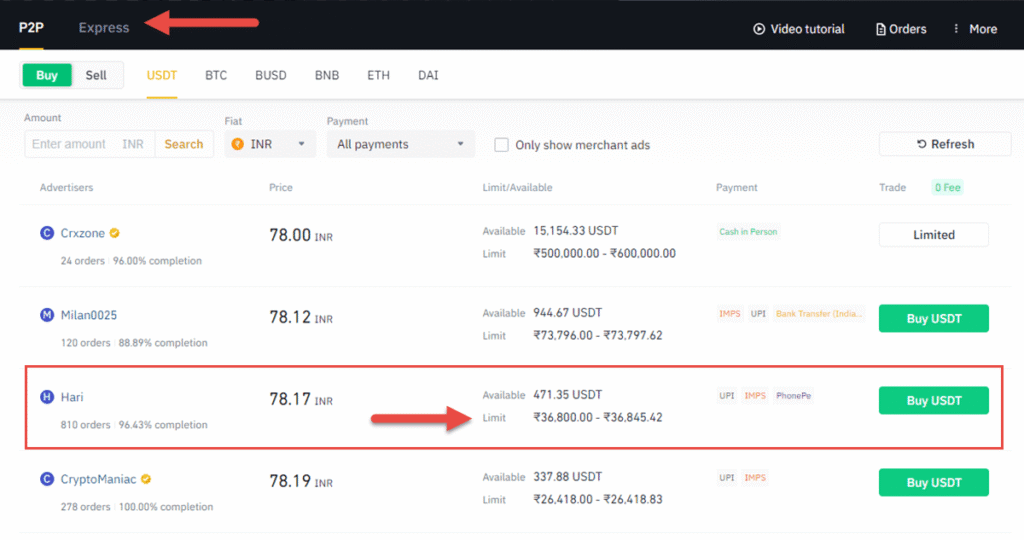Click Hari's advertiser avatar icon
This screenshot has width=1024, height=540.
tap(47, 397)
